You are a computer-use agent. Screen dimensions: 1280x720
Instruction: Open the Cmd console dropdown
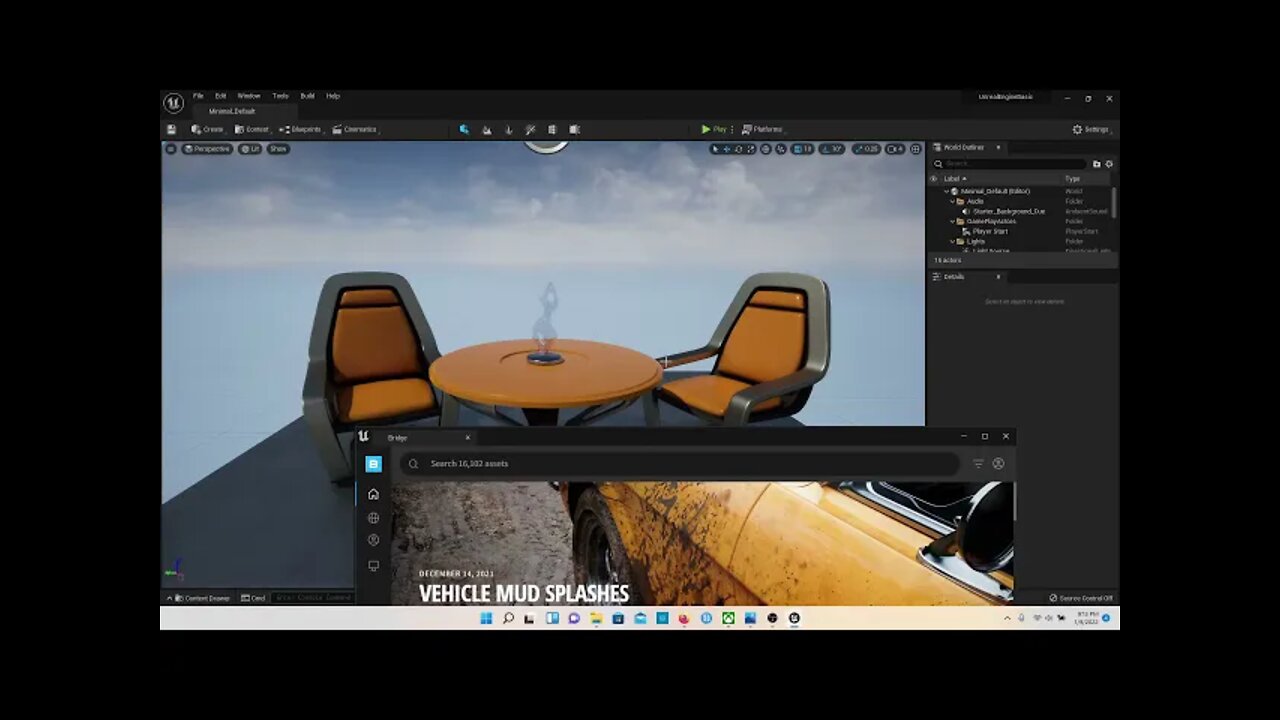point(254,598)
